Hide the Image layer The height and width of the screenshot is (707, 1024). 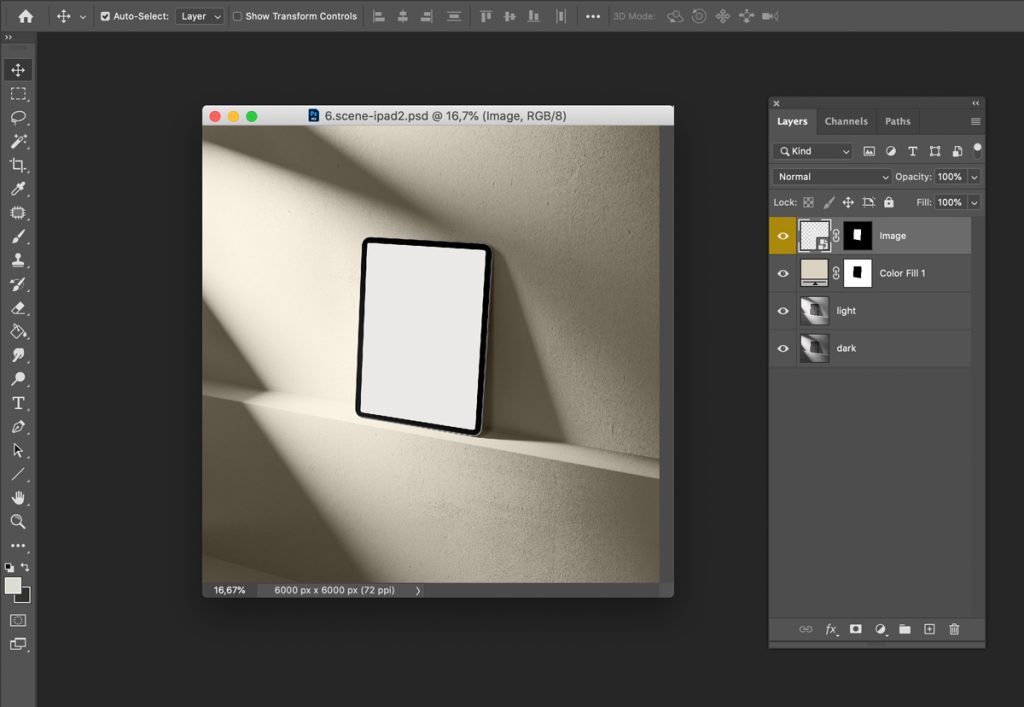[782, 236]
